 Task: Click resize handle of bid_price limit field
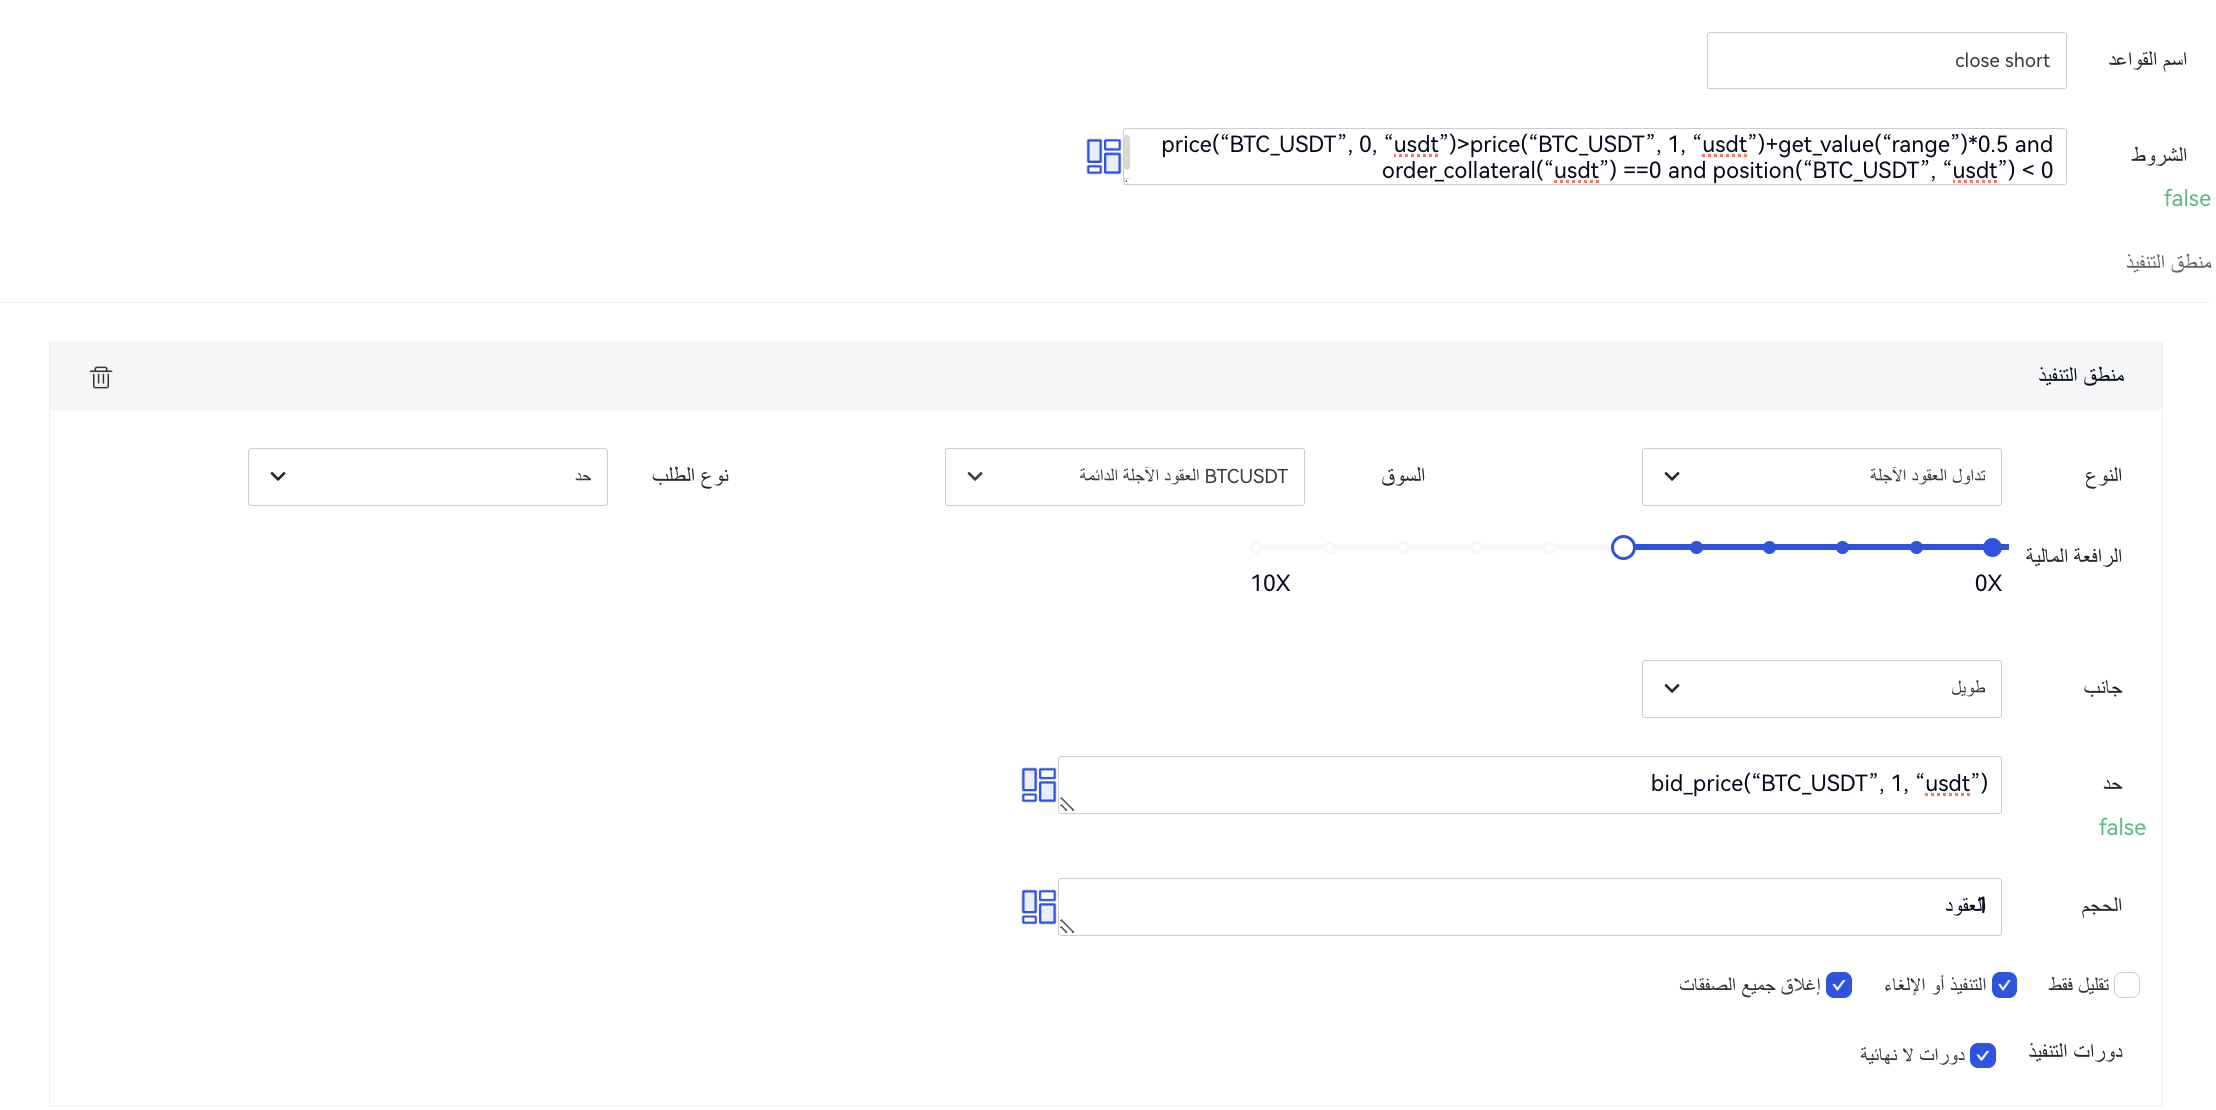tap(1067, 805)
